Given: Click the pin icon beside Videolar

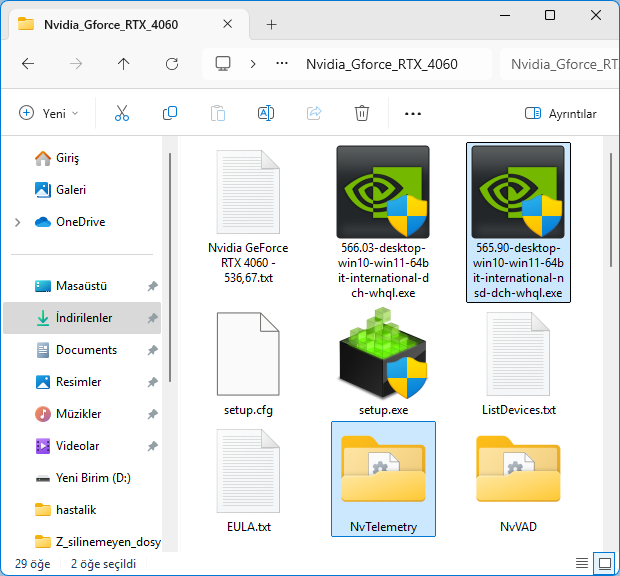Looking at the screenshot, I should 153,446.
